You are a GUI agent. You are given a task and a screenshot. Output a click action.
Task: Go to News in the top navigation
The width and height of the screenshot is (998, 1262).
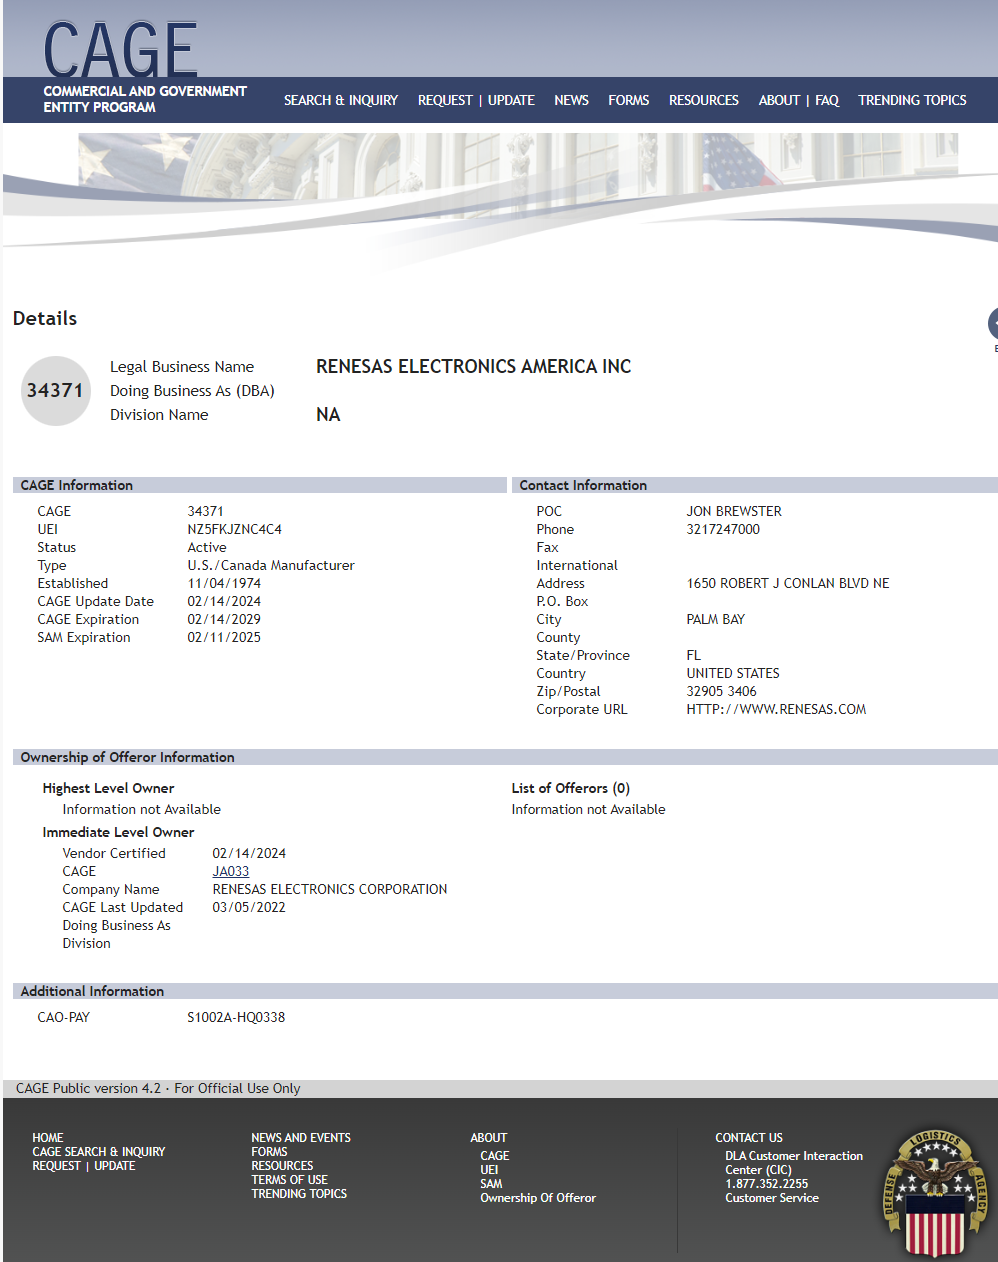[571, 100]
